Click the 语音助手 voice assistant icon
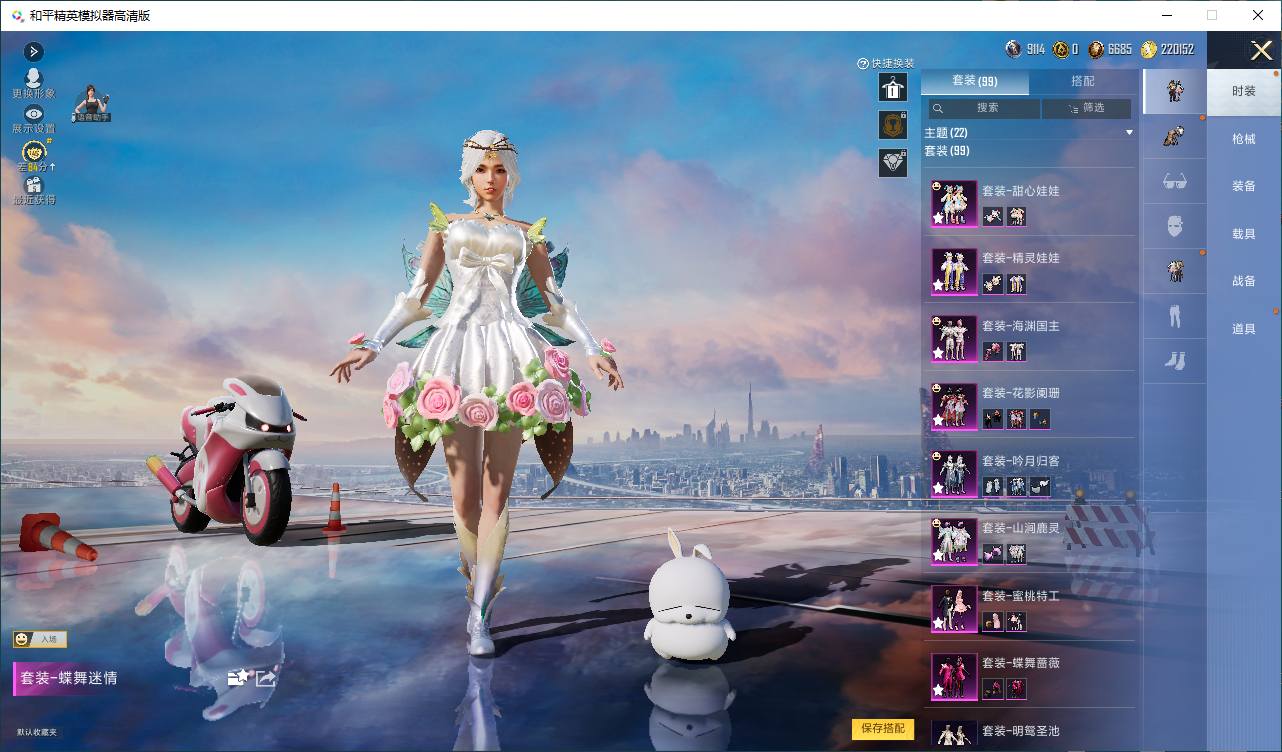The height and width of the screenshot is (752, 1282). [x=92, y=104]
